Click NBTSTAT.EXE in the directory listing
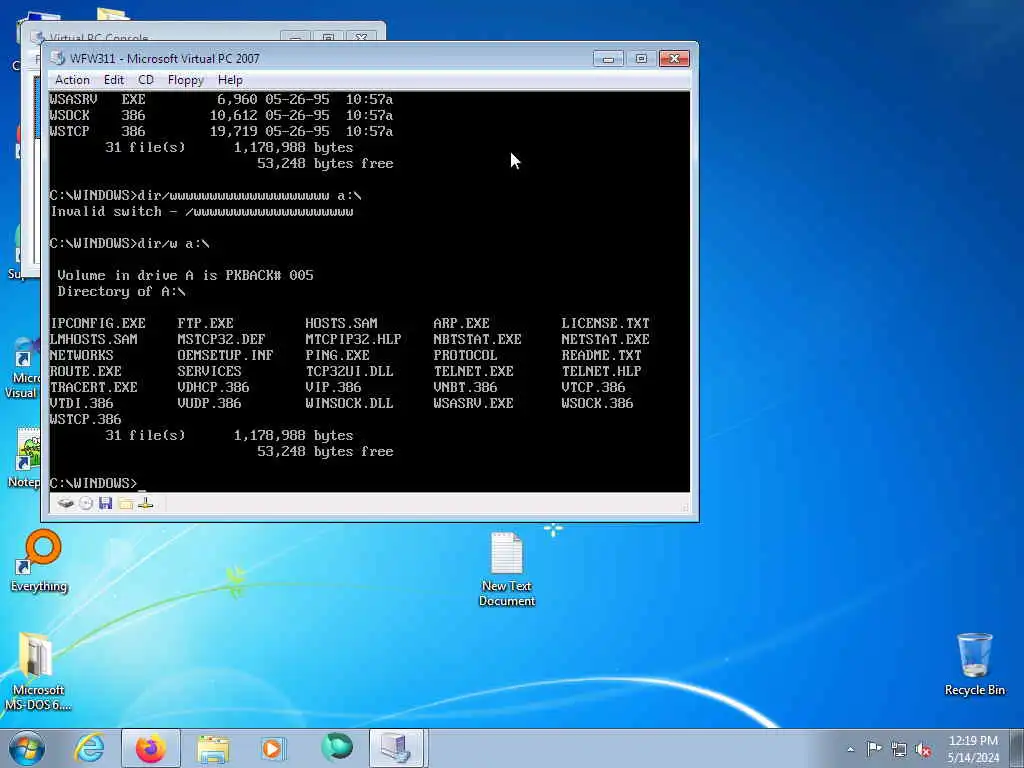This screenshot has width=1024, height=768. (477, 340)
